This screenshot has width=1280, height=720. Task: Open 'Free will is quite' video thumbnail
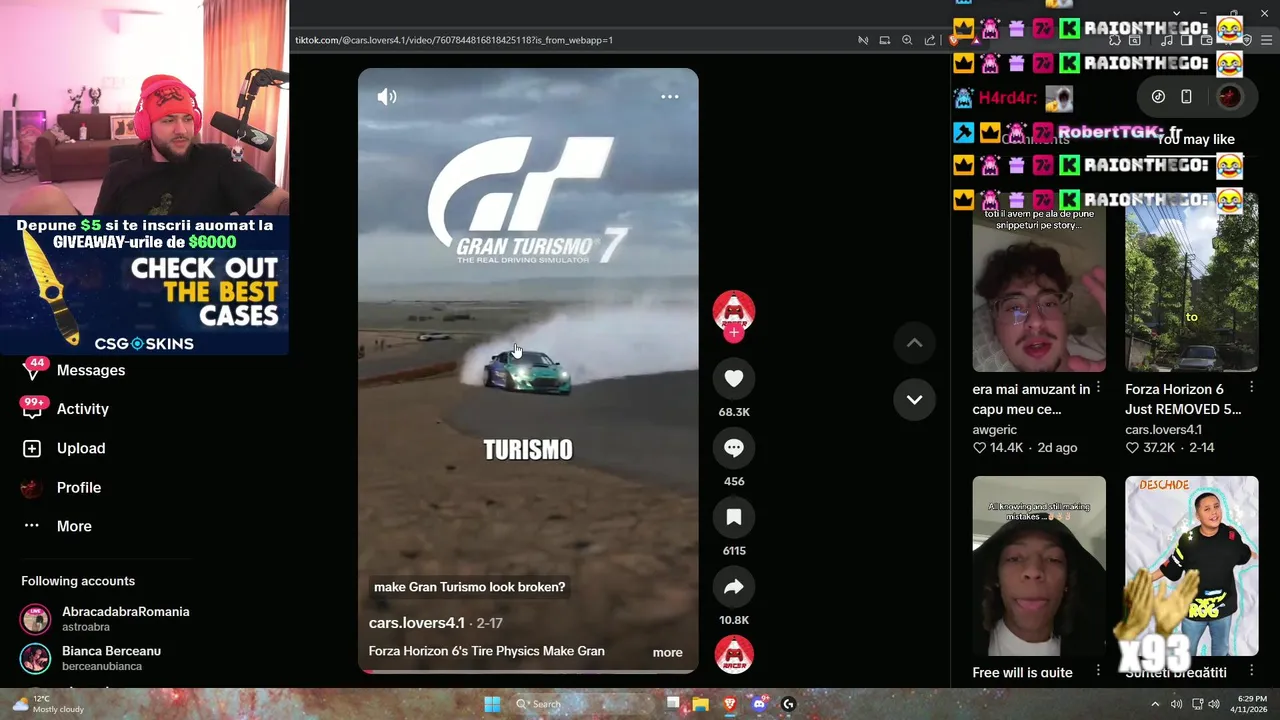click(x=1039, y=566)
